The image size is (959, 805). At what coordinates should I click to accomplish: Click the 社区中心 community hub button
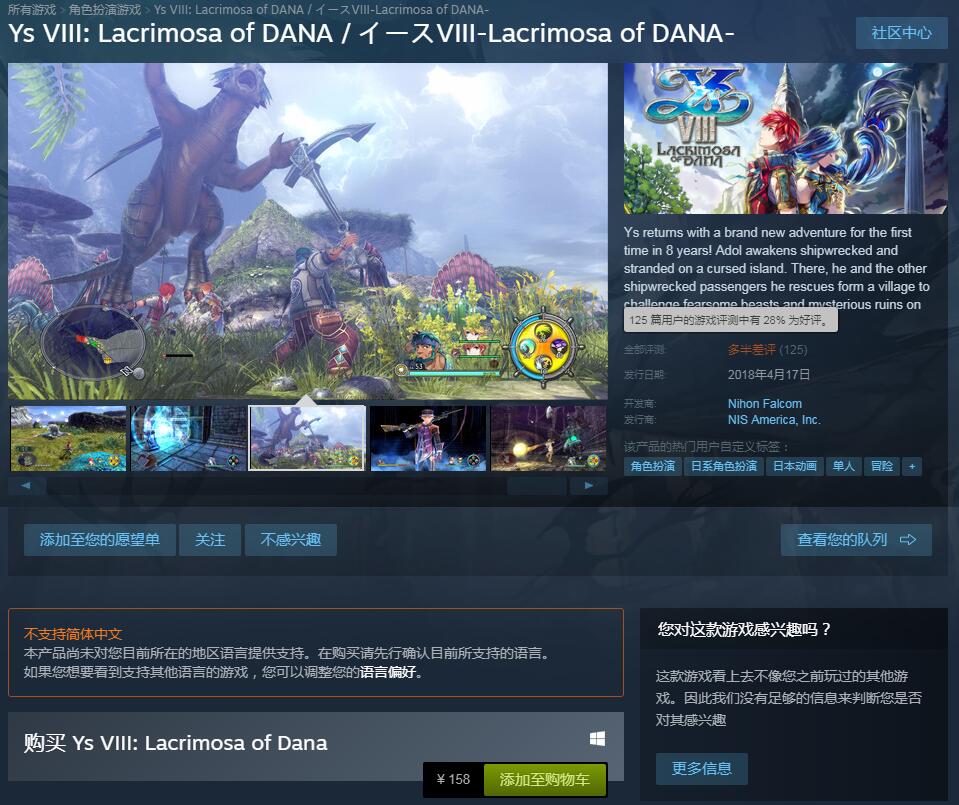(902, 33)
